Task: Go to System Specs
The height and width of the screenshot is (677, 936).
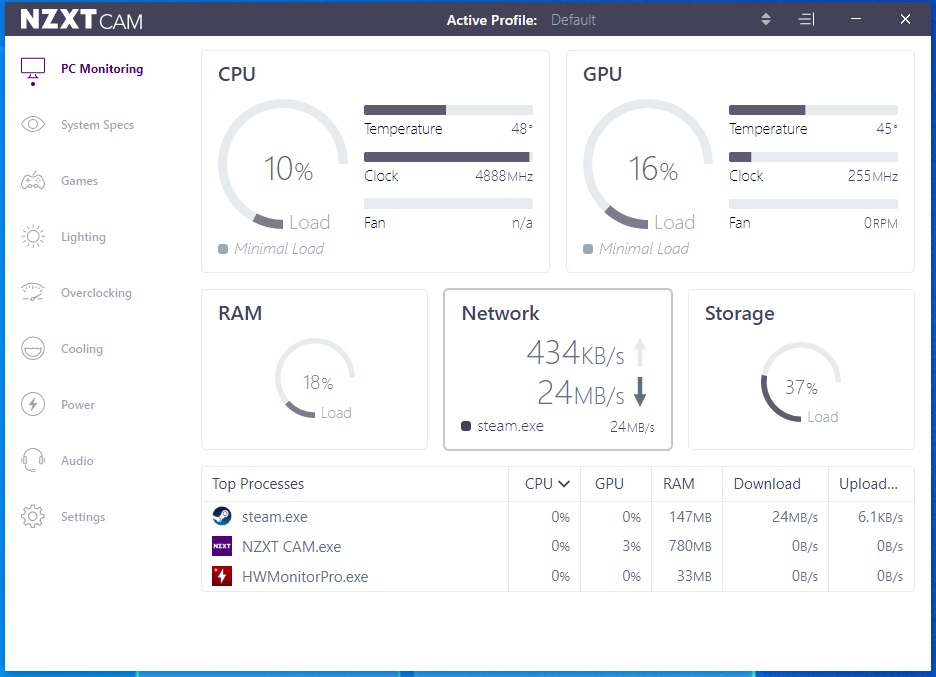Action: coord(97,125)
